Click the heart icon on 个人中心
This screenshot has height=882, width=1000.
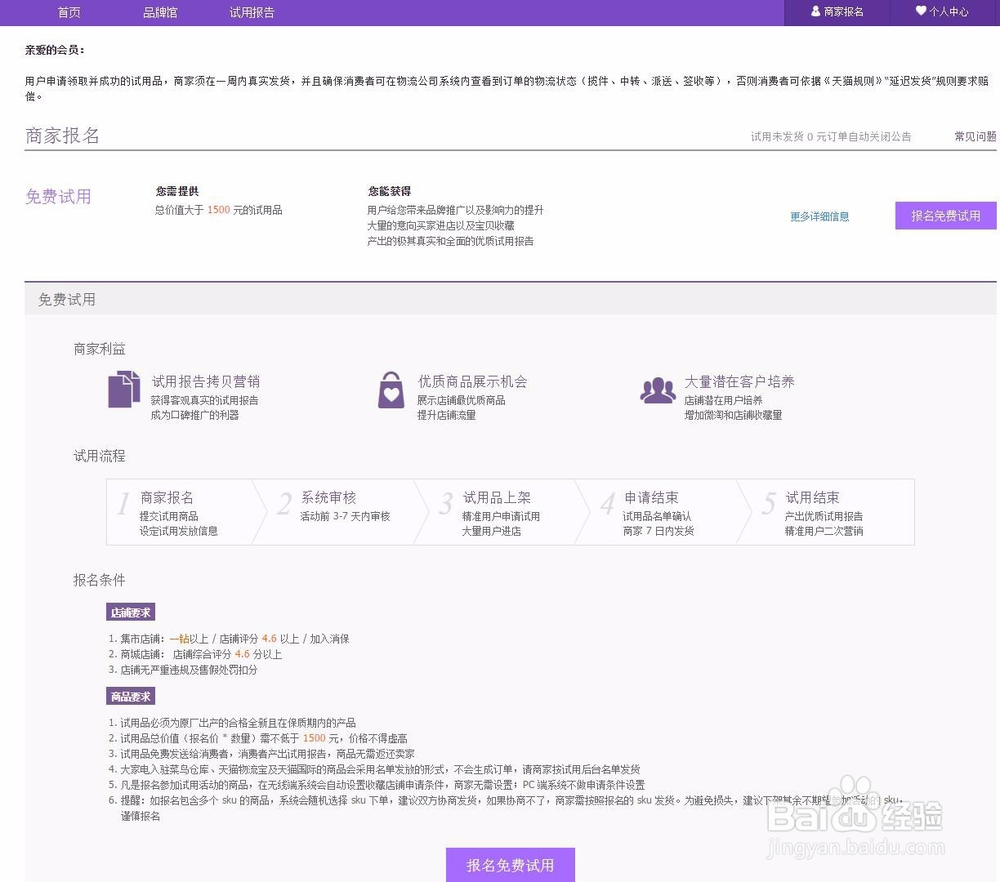(922, 12)
